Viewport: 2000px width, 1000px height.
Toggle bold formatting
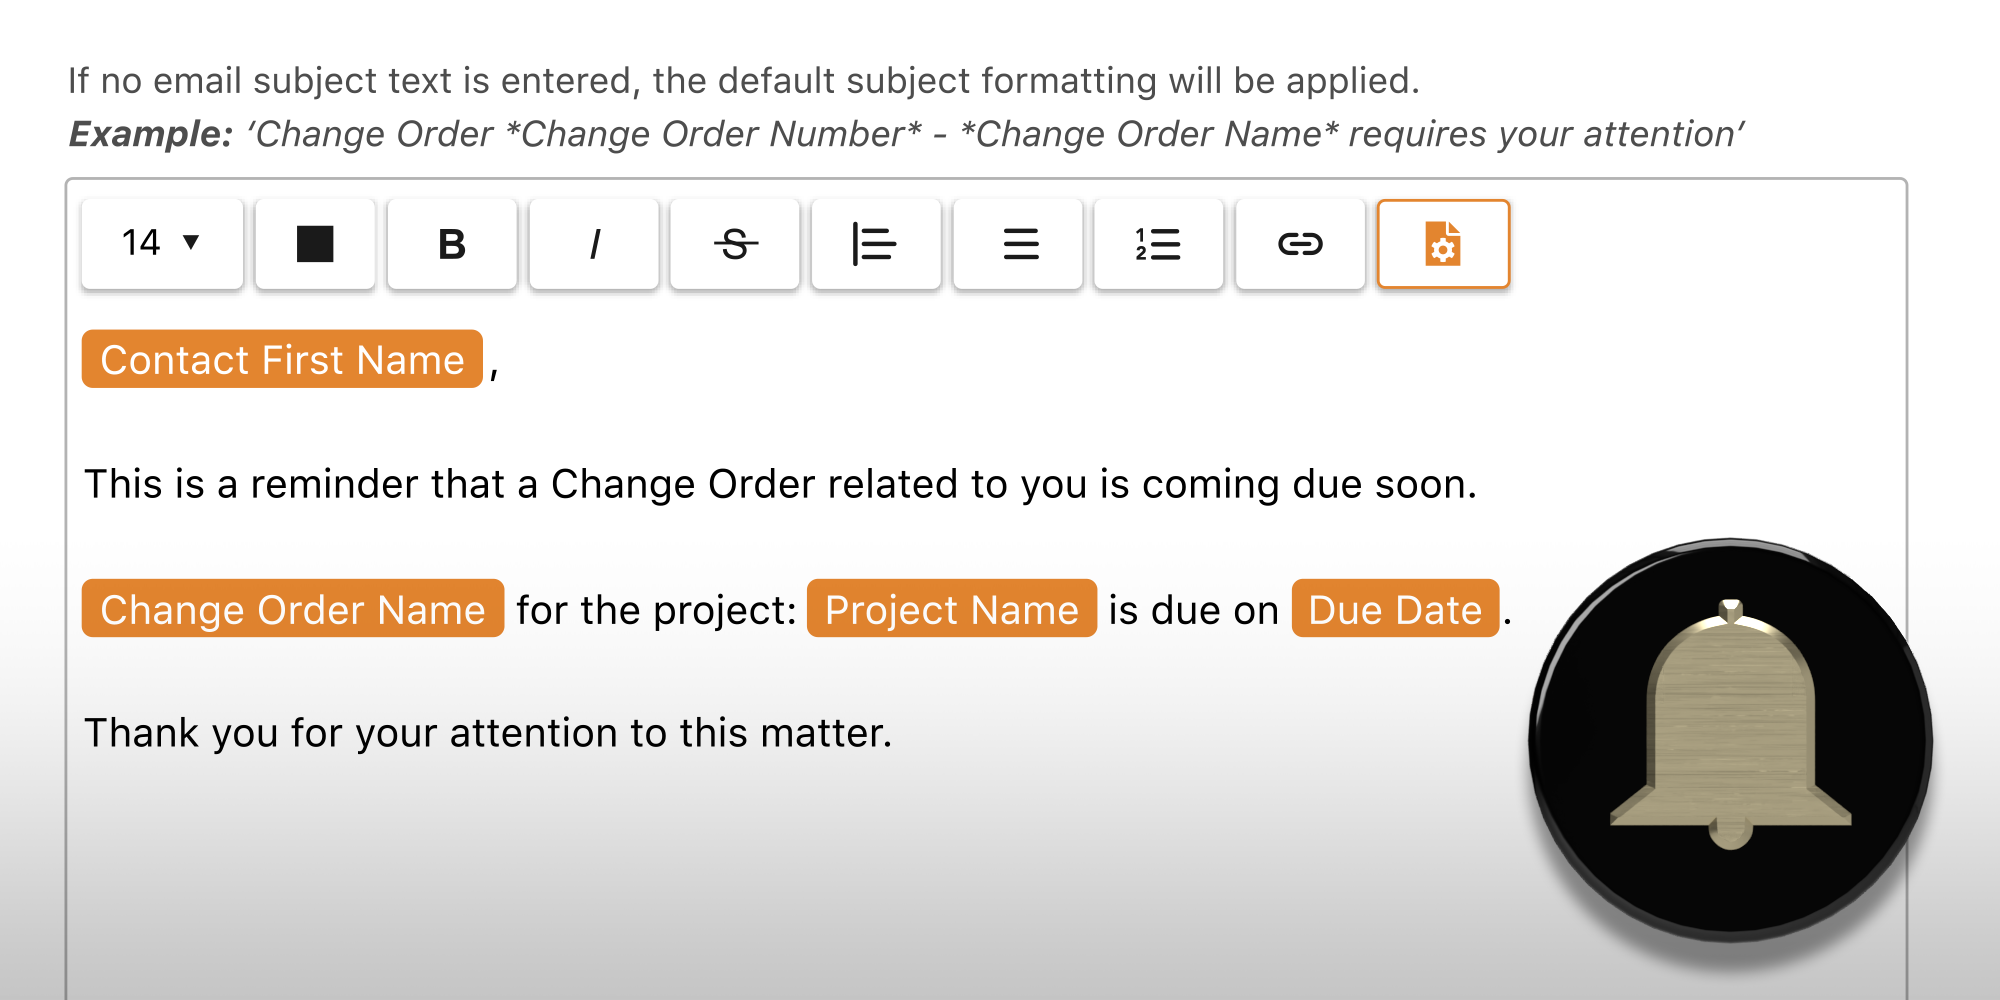tap(451, 243)
